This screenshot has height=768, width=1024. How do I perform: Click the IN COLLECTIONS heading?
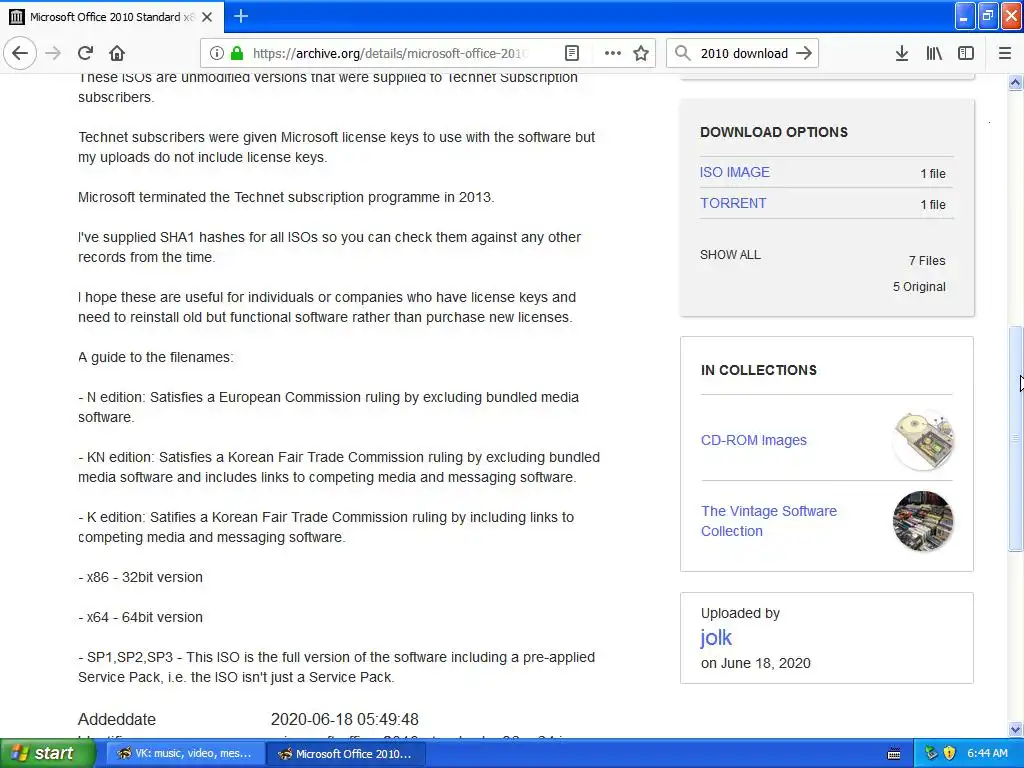tap(758, 370)
